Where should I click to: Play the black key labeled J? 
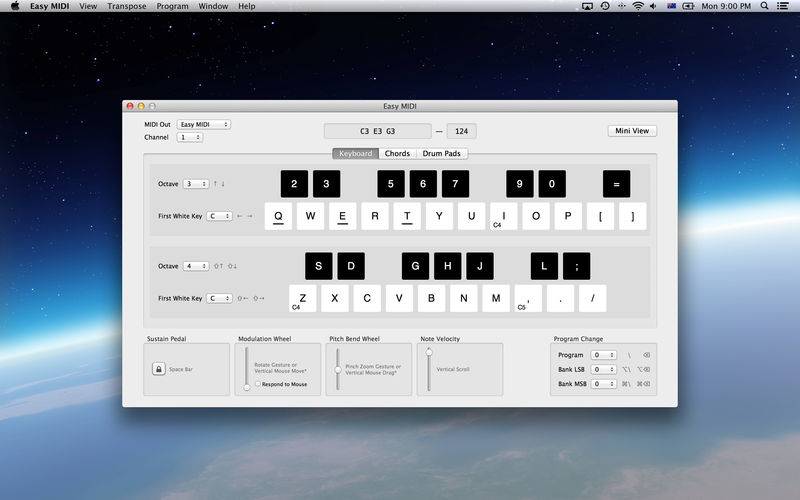[480, 266]
